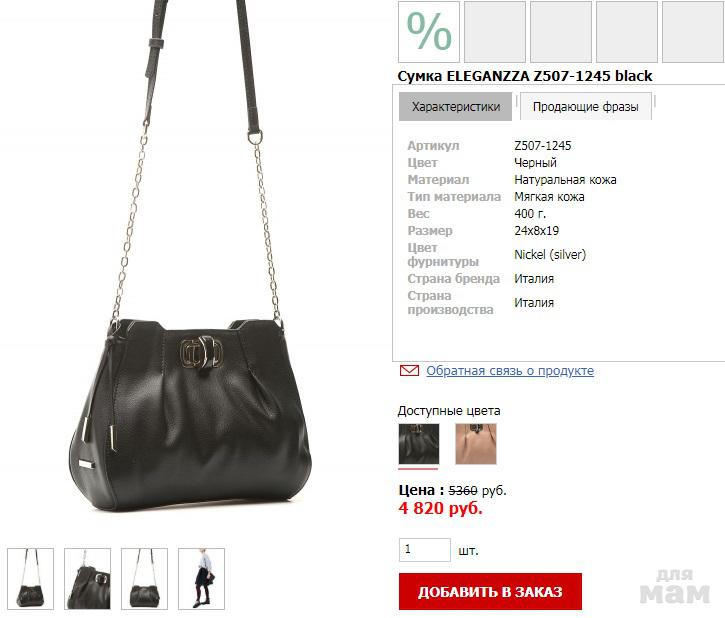Click the third empty gray badge placeholder
The height and width of the screenshot is (618, 725).
click(x=627, y=31)
